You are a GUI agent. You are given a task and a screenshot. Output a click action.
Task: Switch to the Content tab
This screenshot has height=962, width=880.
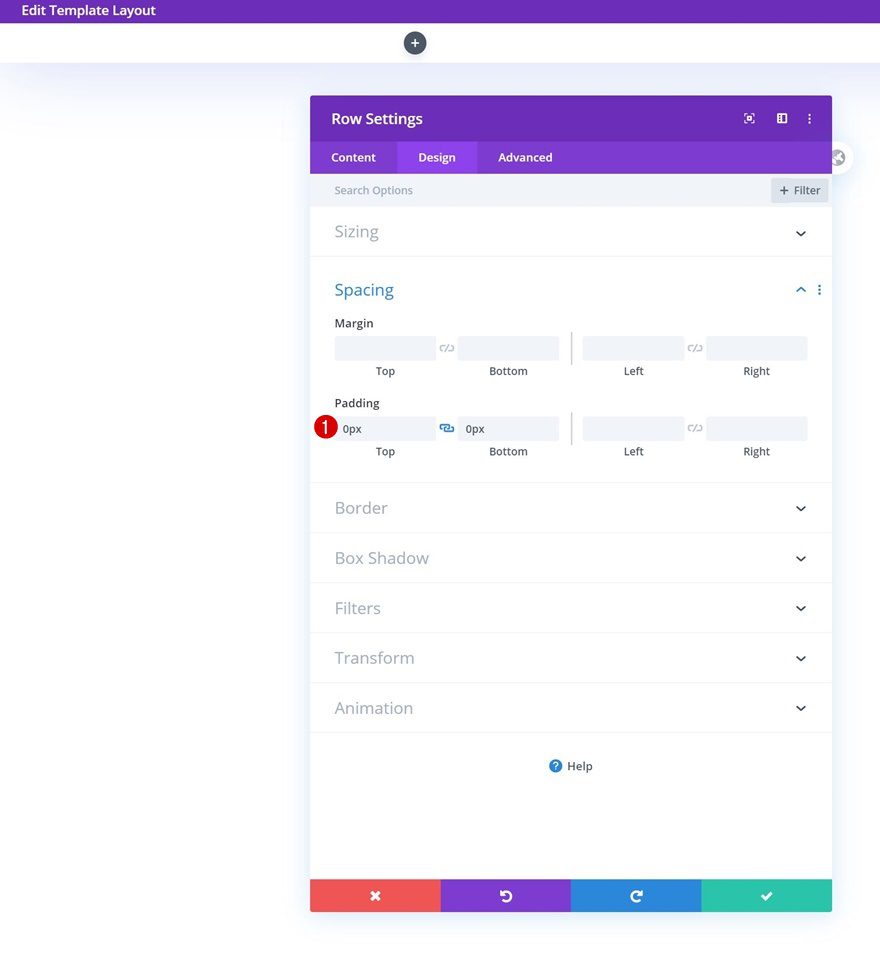click(x=353, y=157)
